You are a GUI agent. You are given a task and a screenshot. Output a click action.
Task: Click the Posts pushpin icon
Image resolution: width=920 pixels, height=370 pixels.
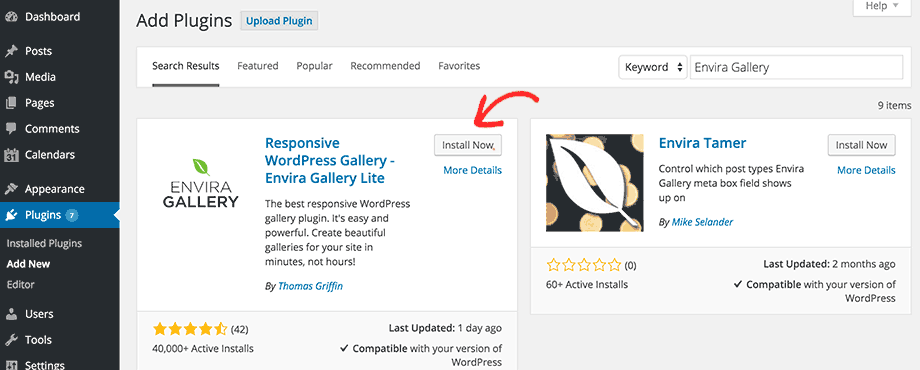11,52
